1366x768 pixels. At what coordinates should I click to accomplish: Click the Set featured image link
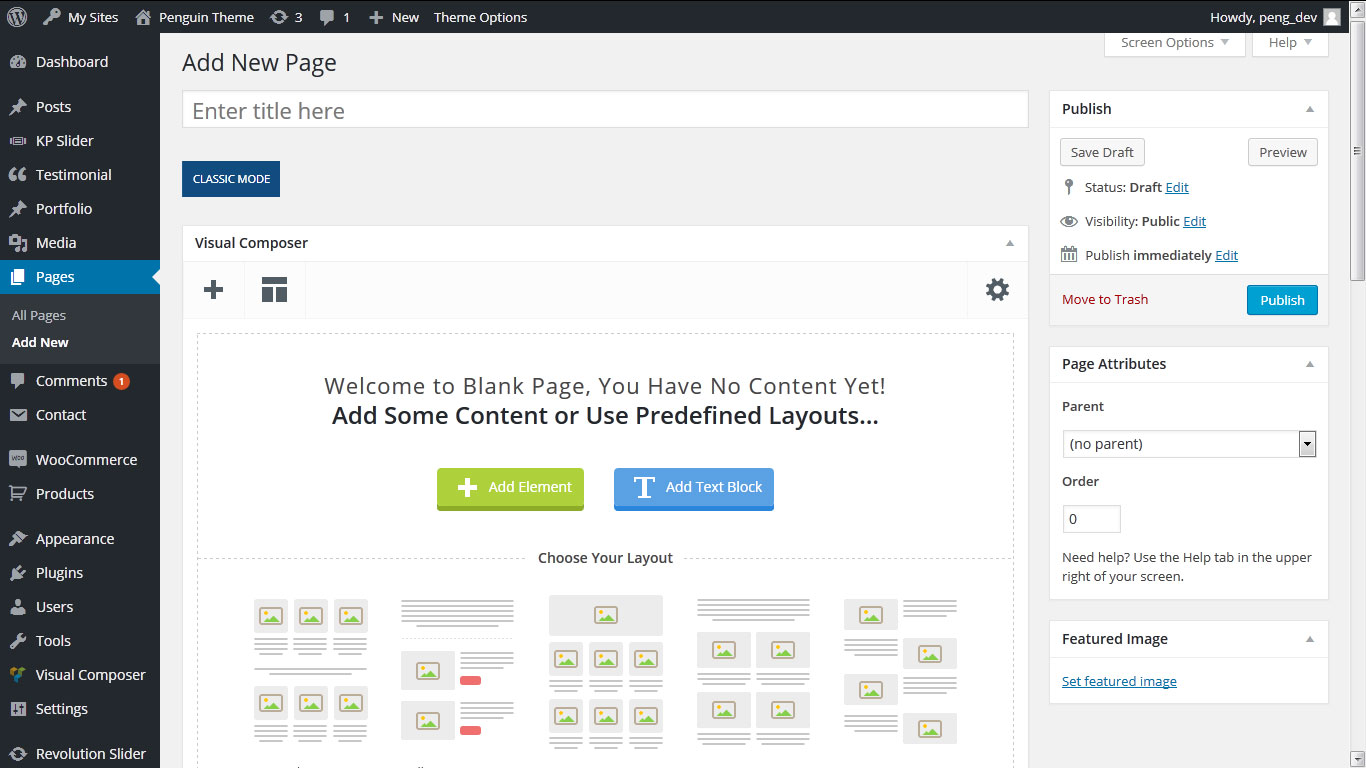tap(1119, 681)
